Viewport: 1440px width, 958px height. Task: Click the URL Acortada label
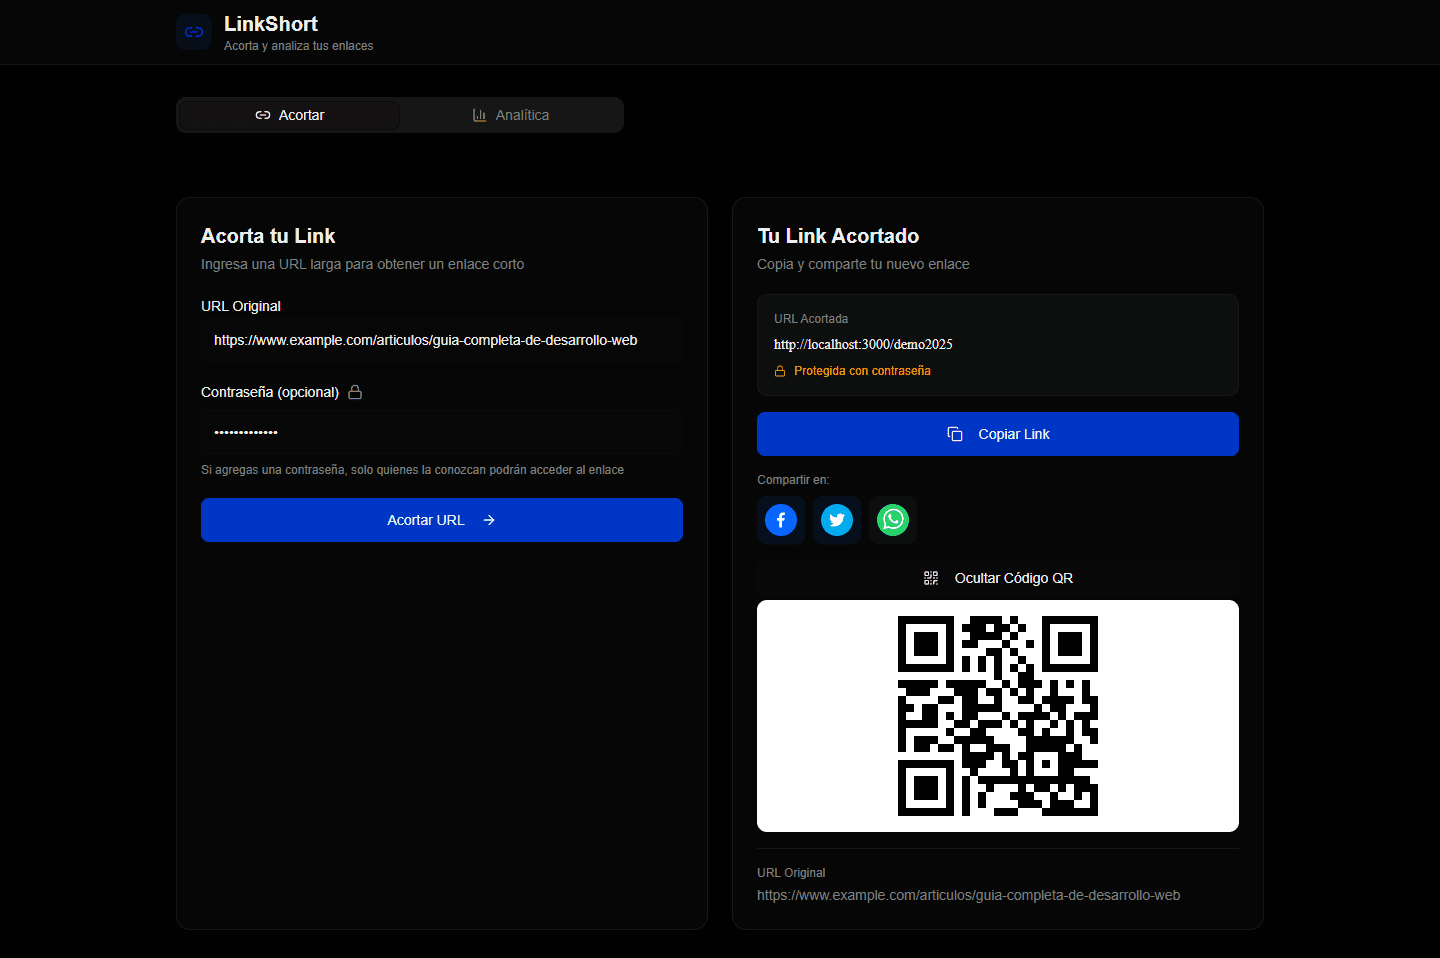811,319
